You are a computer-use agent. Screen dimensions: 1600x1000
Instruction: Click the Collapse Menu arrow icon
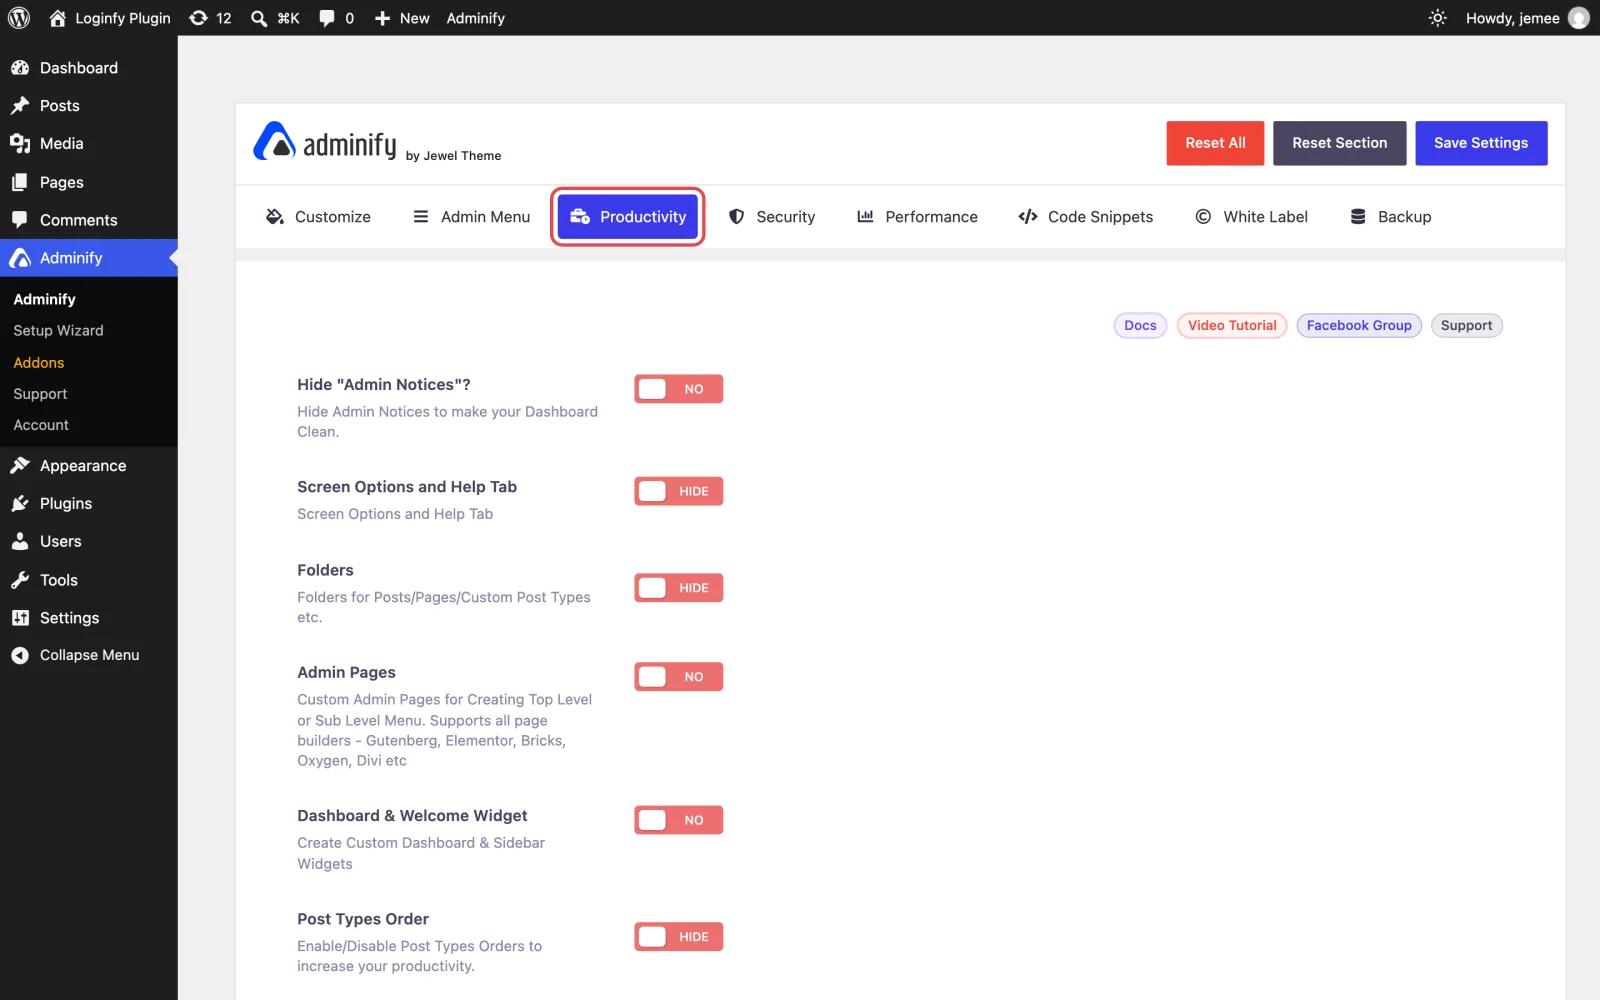click(20, 655)
